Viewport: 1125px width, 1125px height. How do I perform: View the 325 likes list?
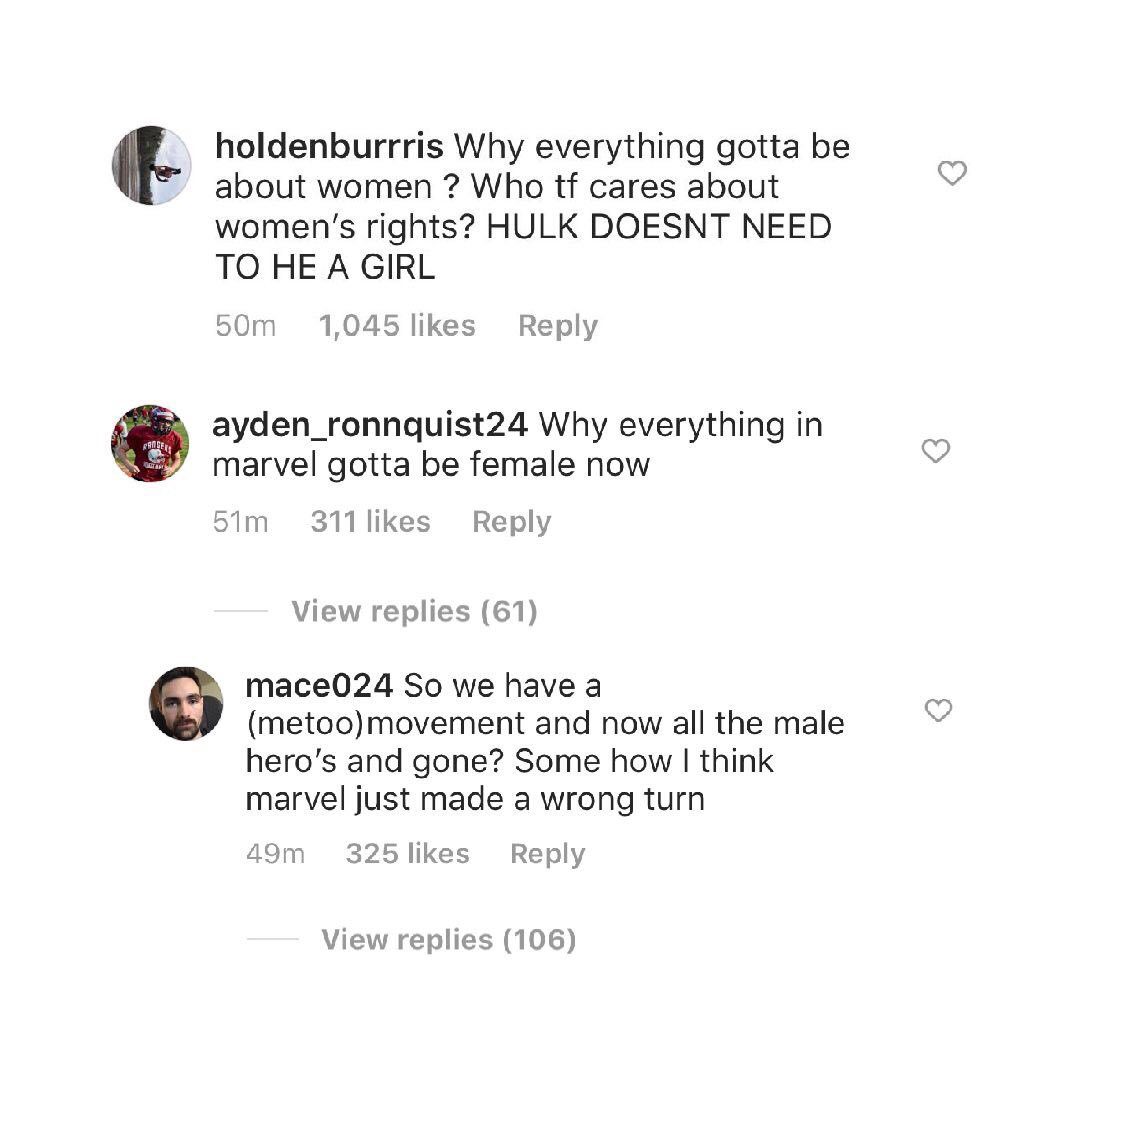pos(407,854)
